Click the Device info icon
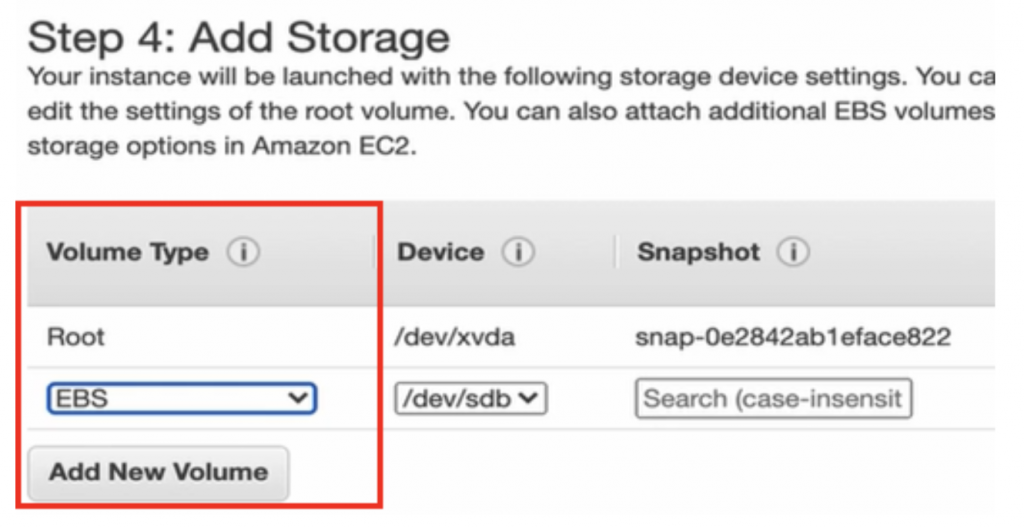This screenshot has width=1024, height=527. [518, 254]
